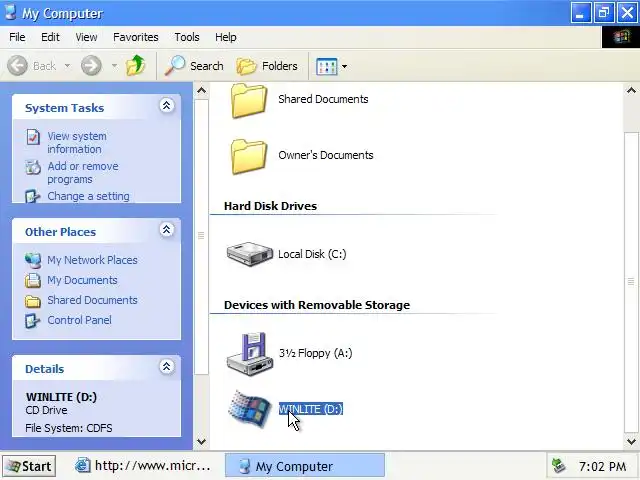
Task: Click the Add or remove programs icon
Action: pyautogui.click(x=33, y=167)
